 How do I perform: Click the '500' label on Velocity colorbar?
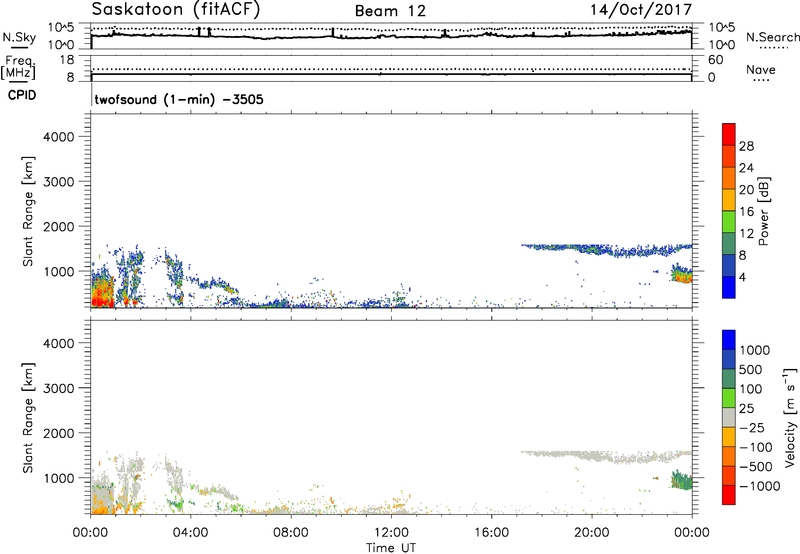tap(751, 369)
